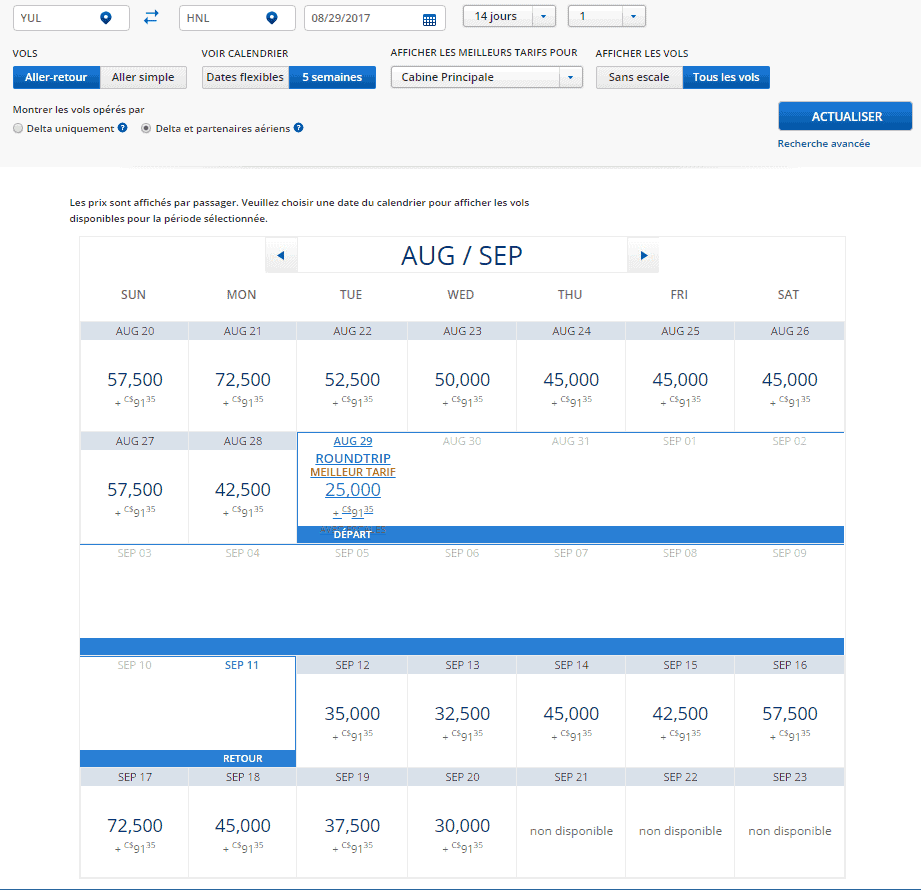Click help icon beside Delta et partenaires aériens
921x890 pixels.
coord(298,128)
